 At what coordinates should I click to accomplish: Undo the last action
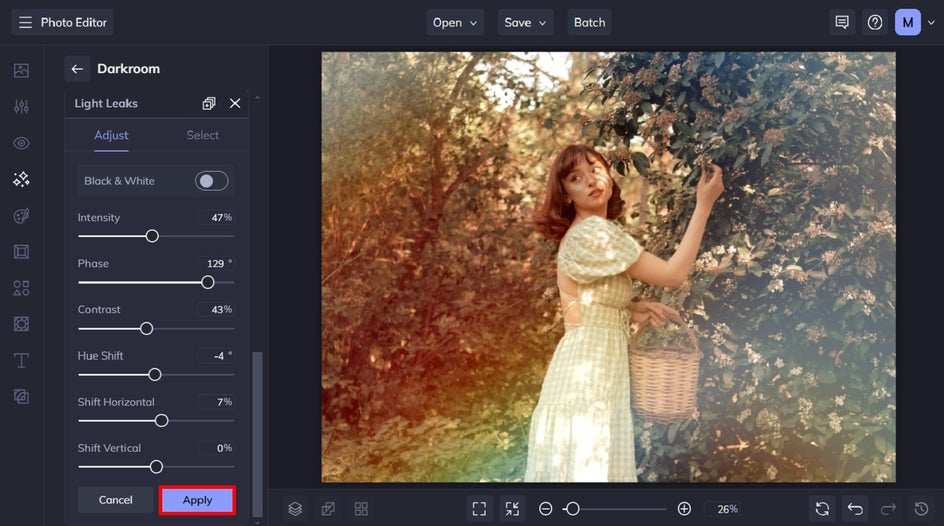(x=856, y=509)
